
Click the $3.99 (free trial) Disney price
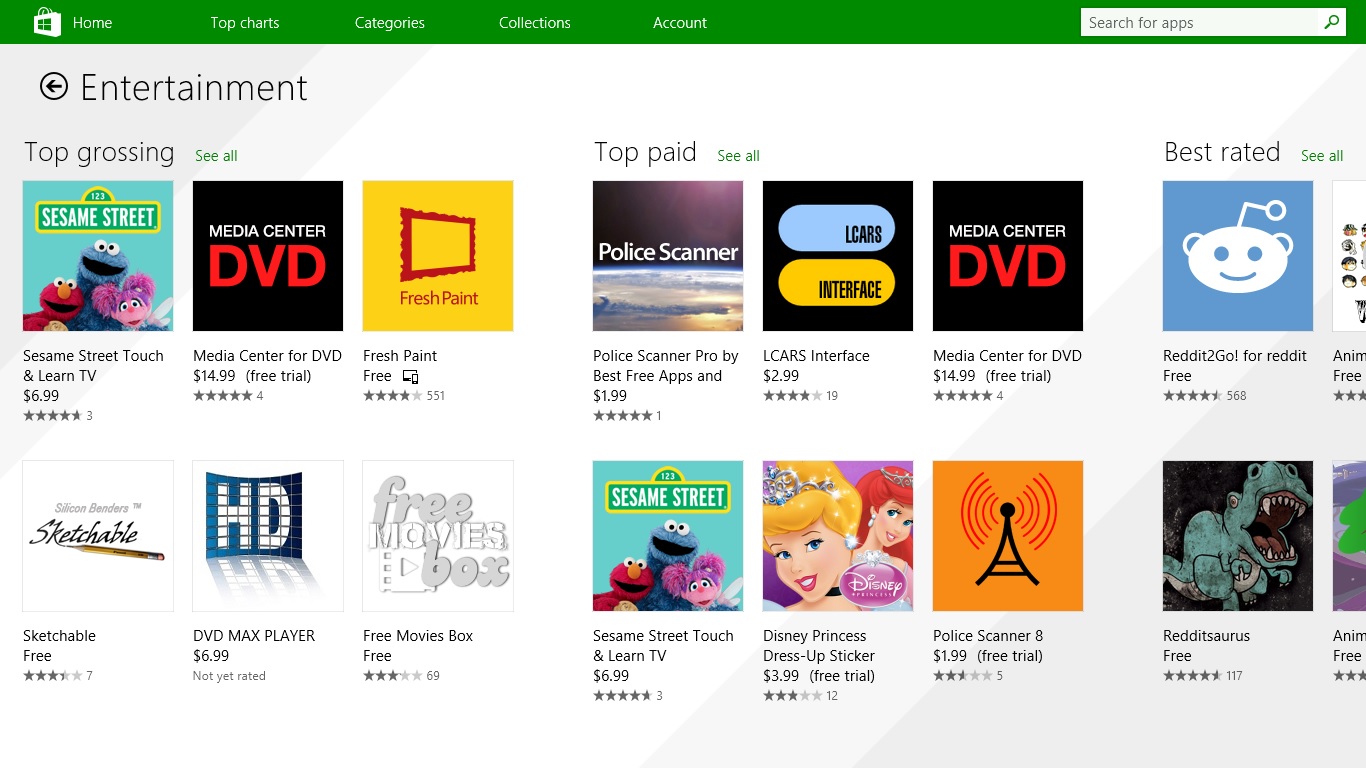click(819, 676)
